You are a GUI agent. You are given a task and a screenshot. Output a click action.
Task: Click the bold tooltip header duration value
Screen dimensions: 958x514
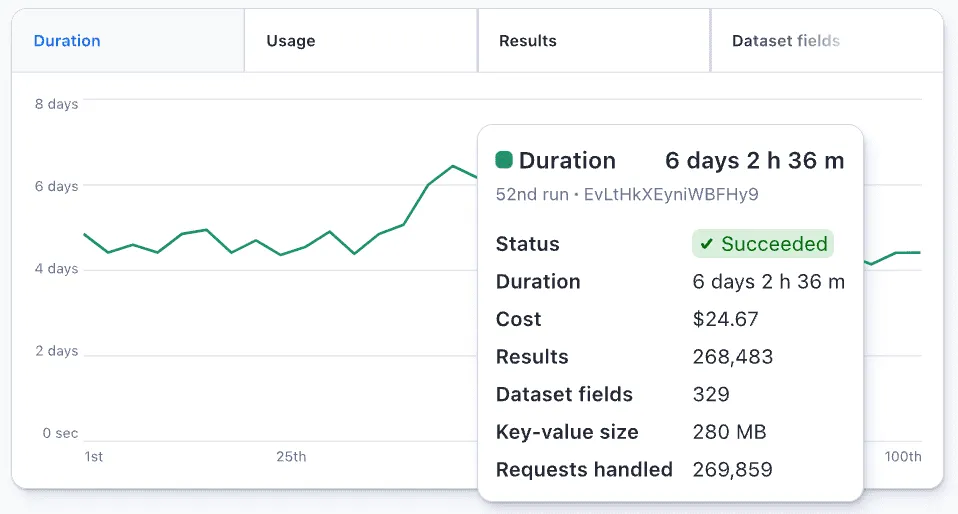coord(754,161)
